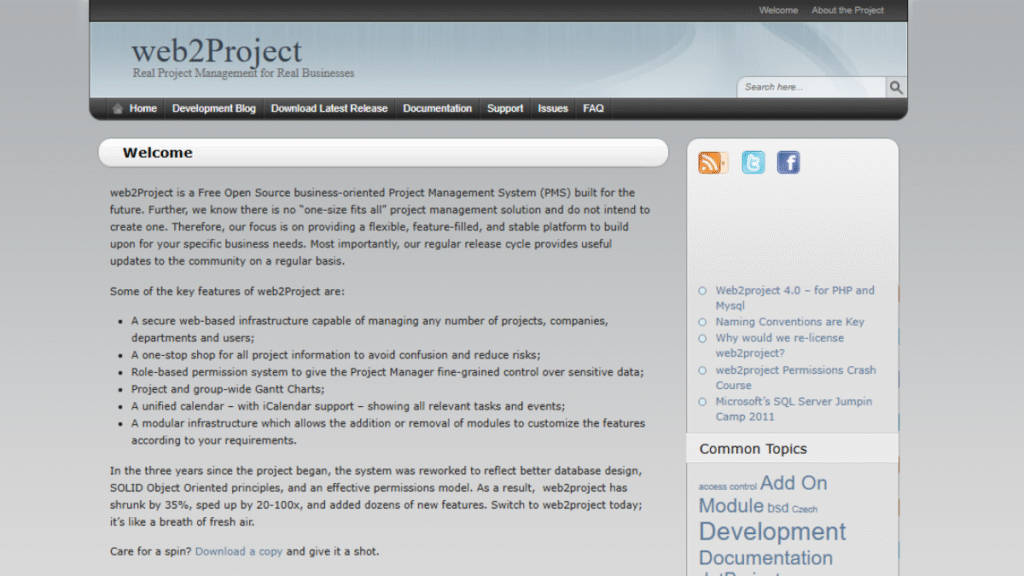The height and width of the screenshot is (576, 1024).
Task: Open the FAQ navigation item
Action: (593, 109)
